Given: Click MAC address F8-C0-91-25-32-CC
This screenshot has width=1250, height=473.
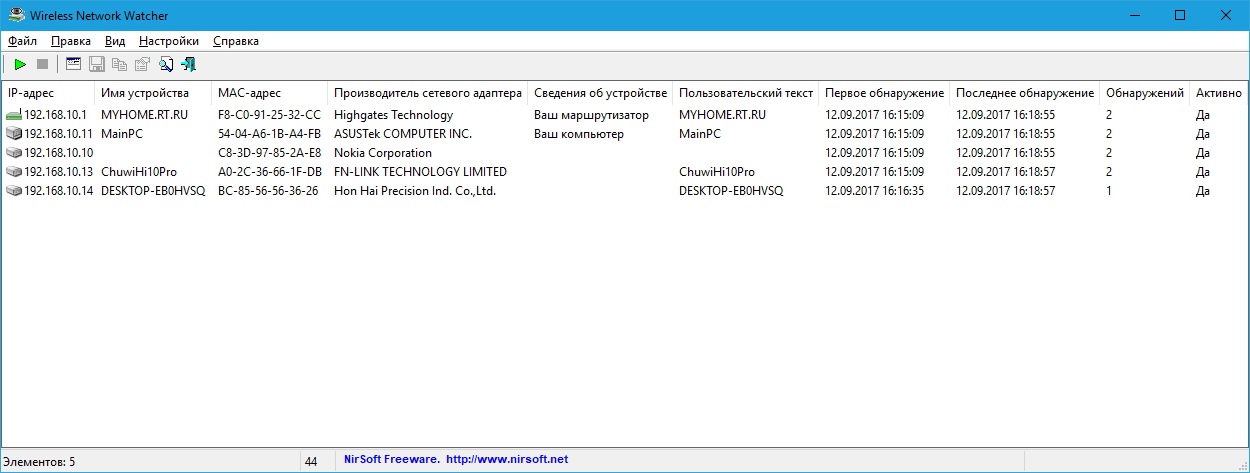Looking at the screenshot, I should pos(269,115).
